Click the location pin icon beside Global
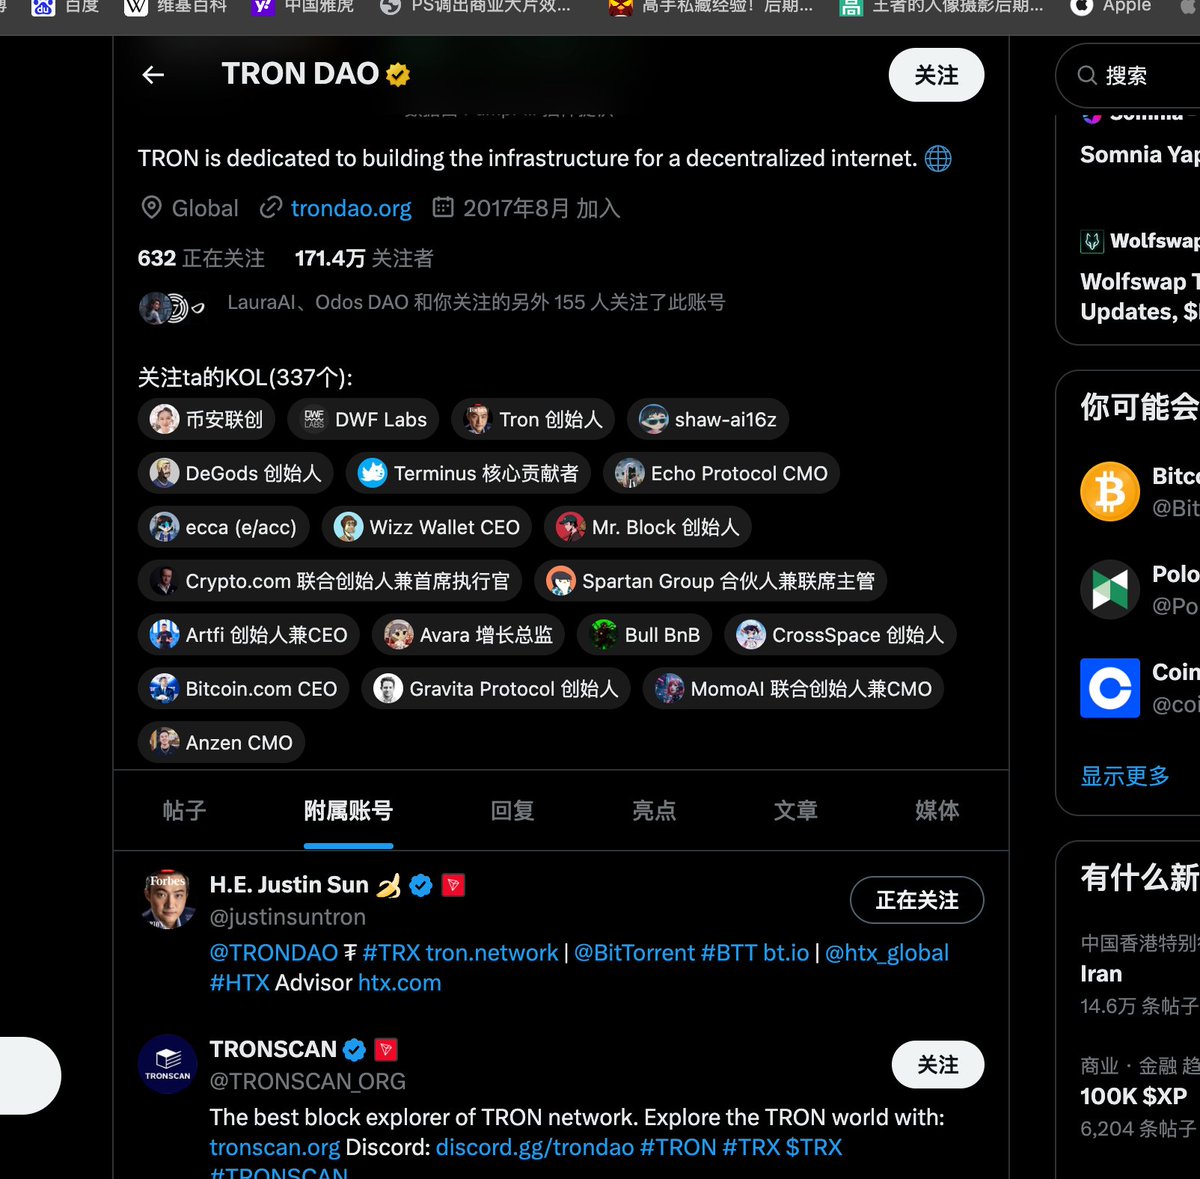Viewport: 1200px width, 1179px height. point(151,208)
